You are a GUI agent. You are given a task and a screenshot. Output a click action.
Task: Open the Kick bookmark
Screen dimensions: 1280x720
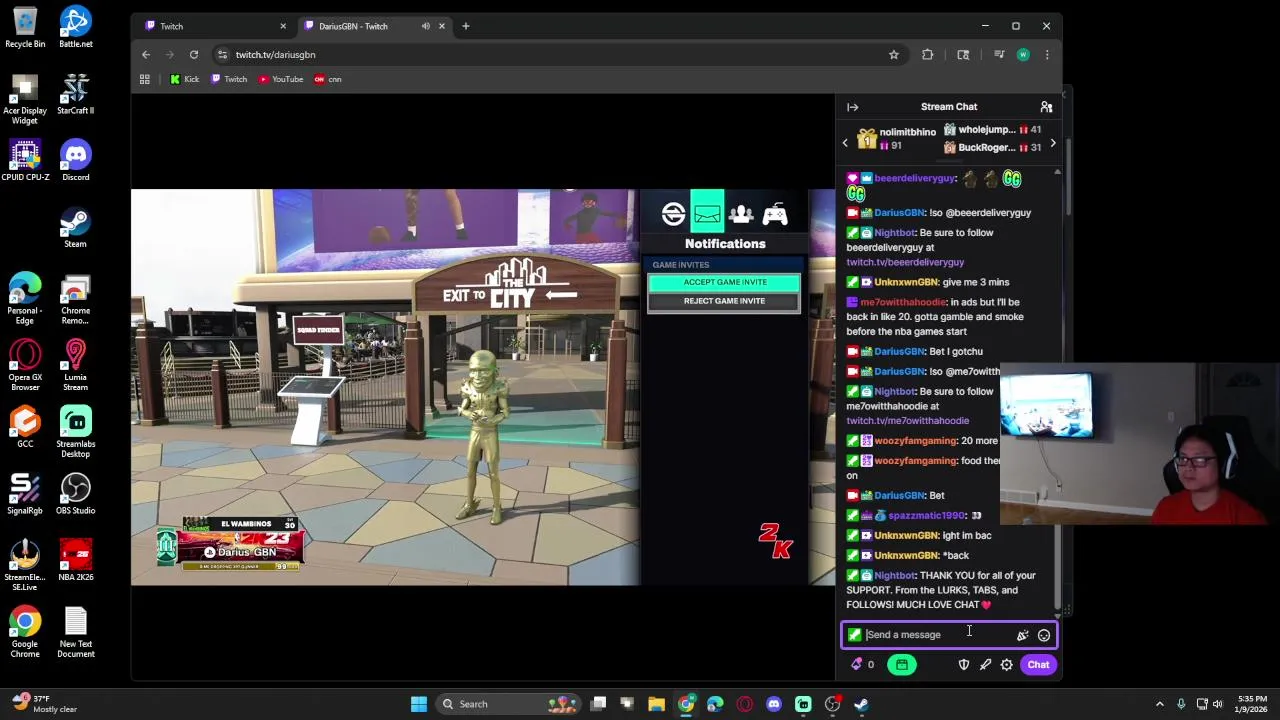pos(184,79)
